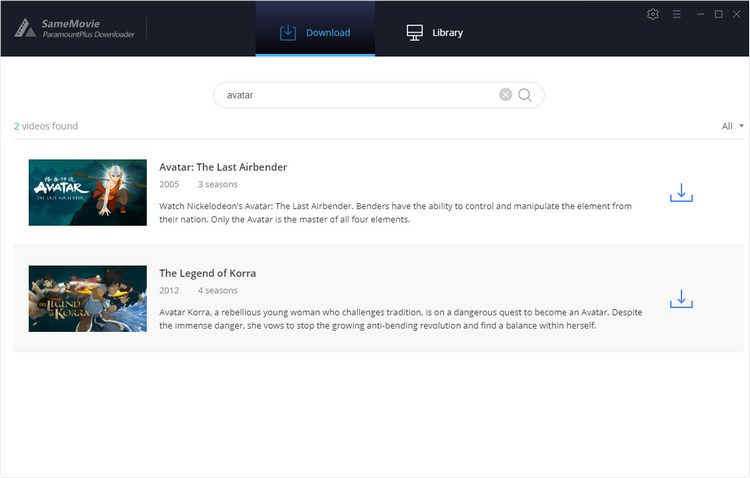Screen dimensions: 750x478
Task: Click the Avatar: The Last Airbender thumbnail
Action: 88,192
